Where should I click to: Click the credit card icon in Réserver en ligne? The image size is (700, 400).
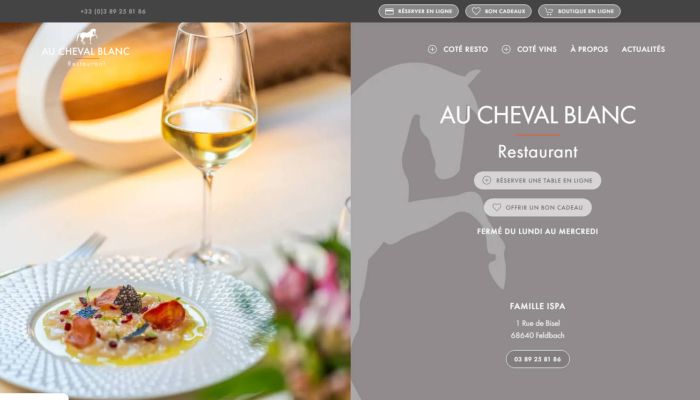point(389,12)
